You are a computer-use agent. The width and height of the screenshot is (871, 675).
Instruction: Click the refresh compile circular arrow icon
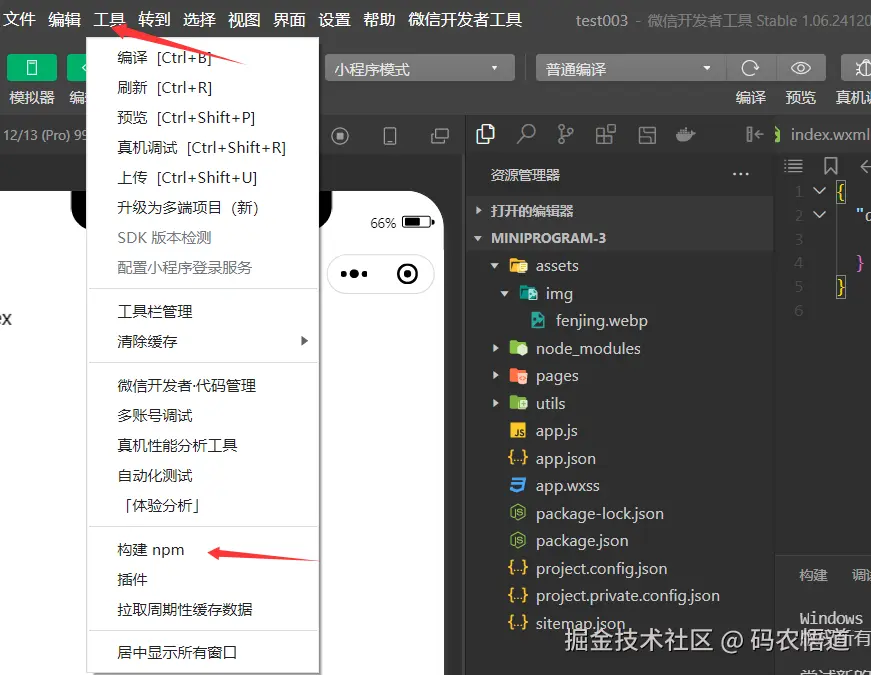[750, 68]
